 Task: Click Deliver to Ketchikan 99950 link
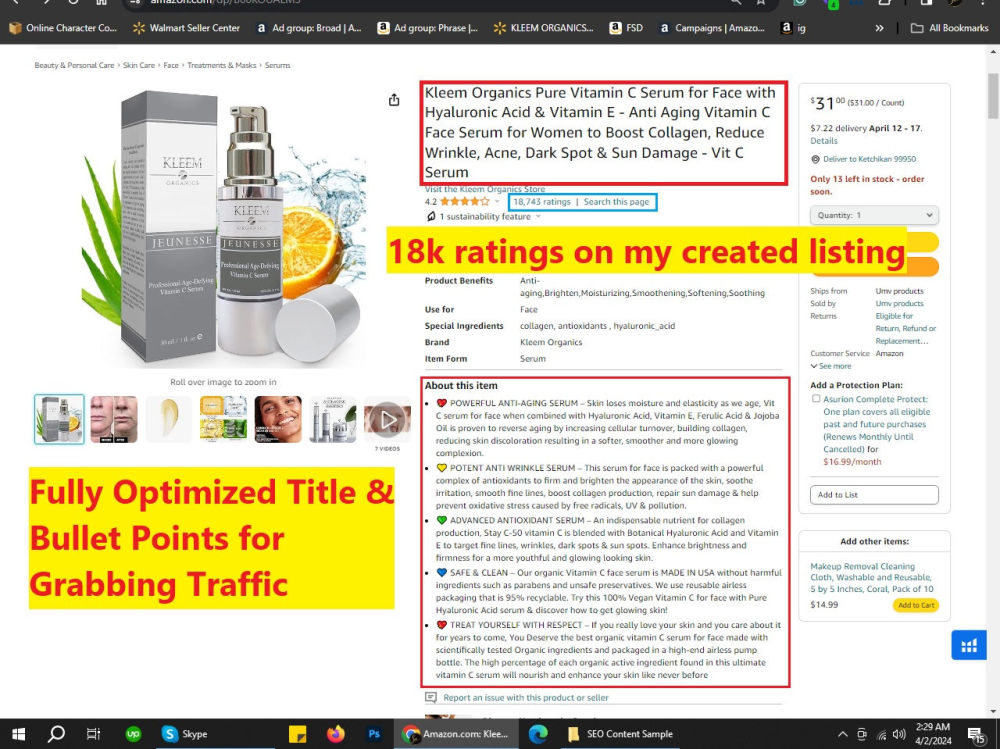pyautogui.click(x=869, y=159)
